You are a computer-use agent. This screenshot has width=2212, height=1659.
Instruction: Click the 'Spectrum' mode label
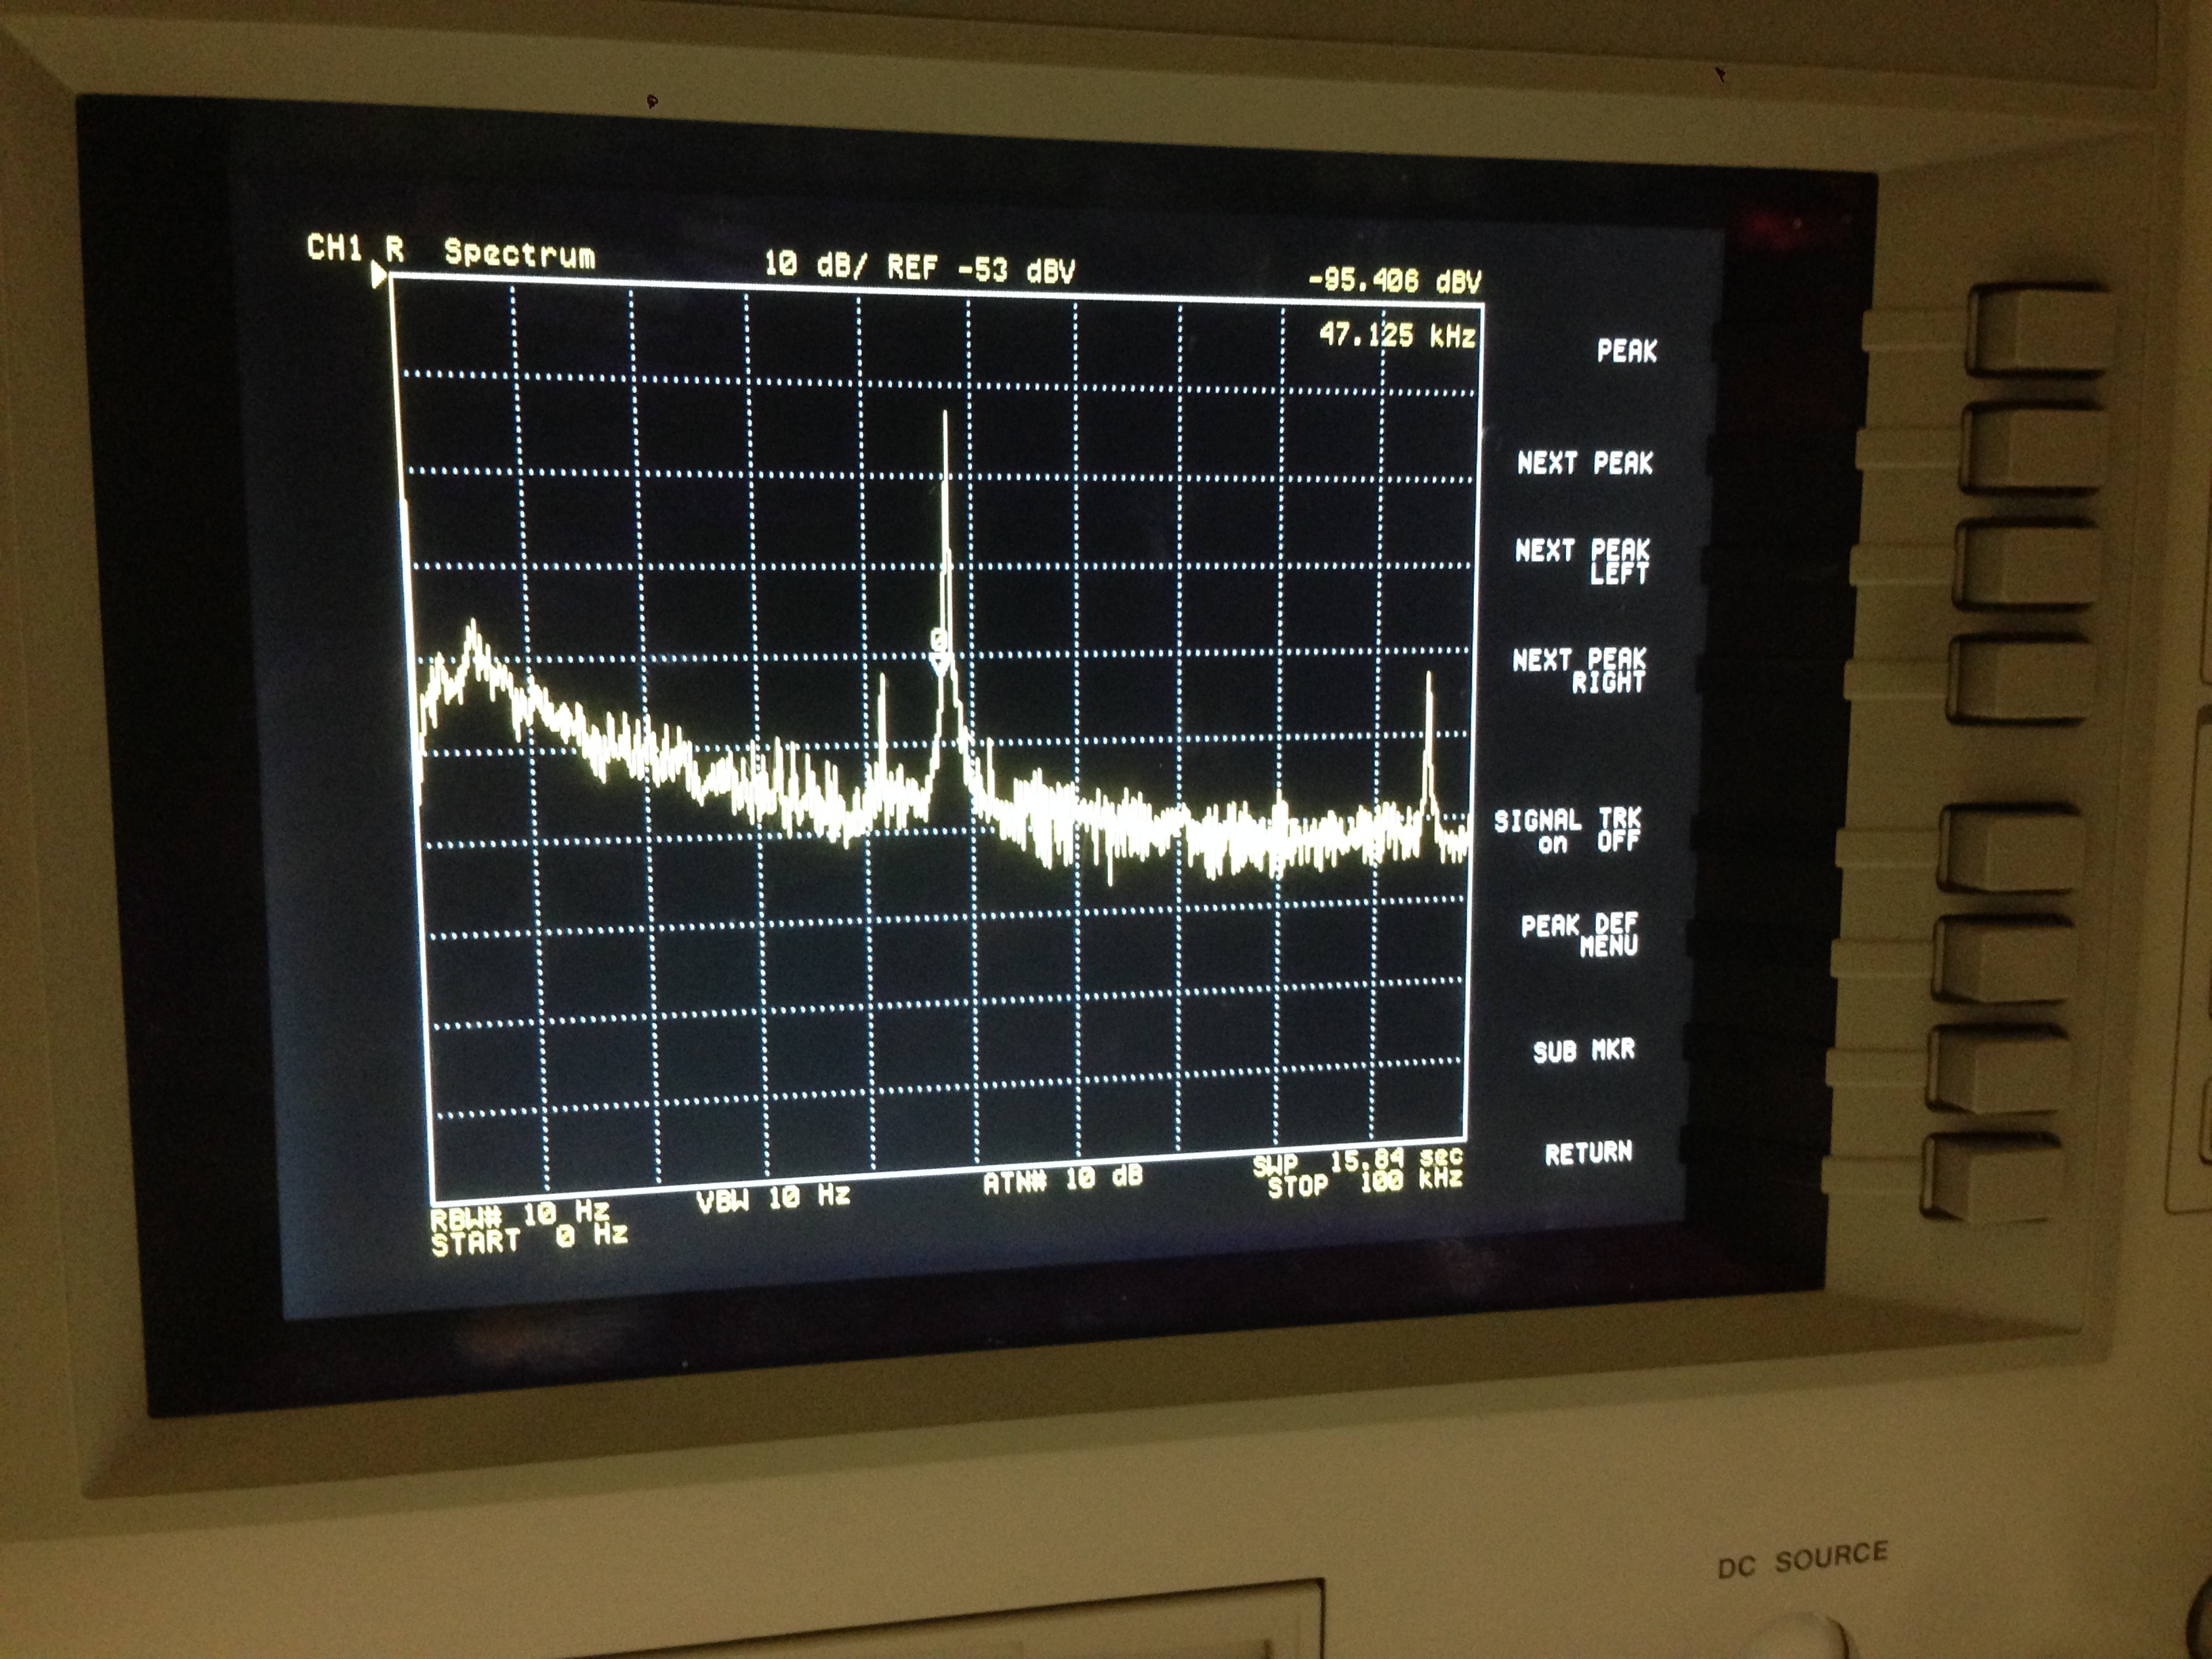click(x=520, y=254)
